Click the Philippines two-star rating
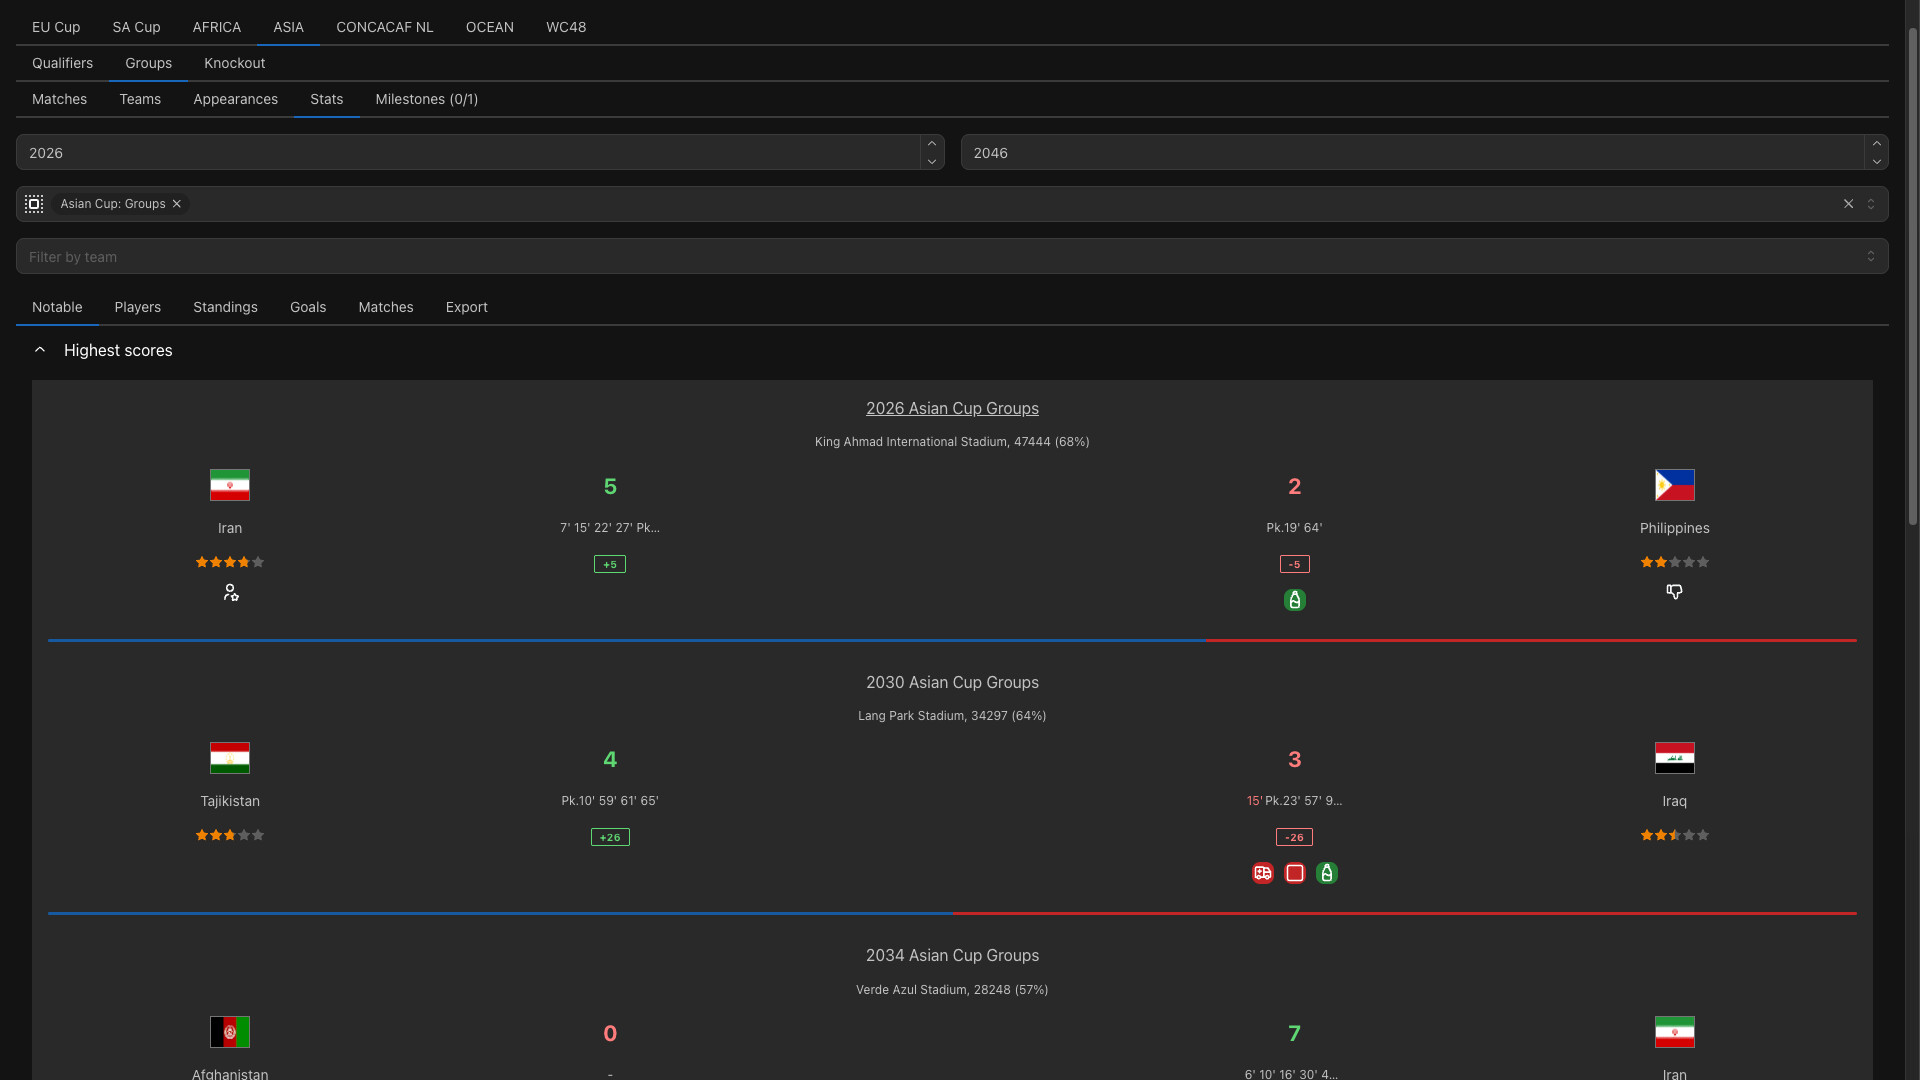 (x=1674, y=562)
